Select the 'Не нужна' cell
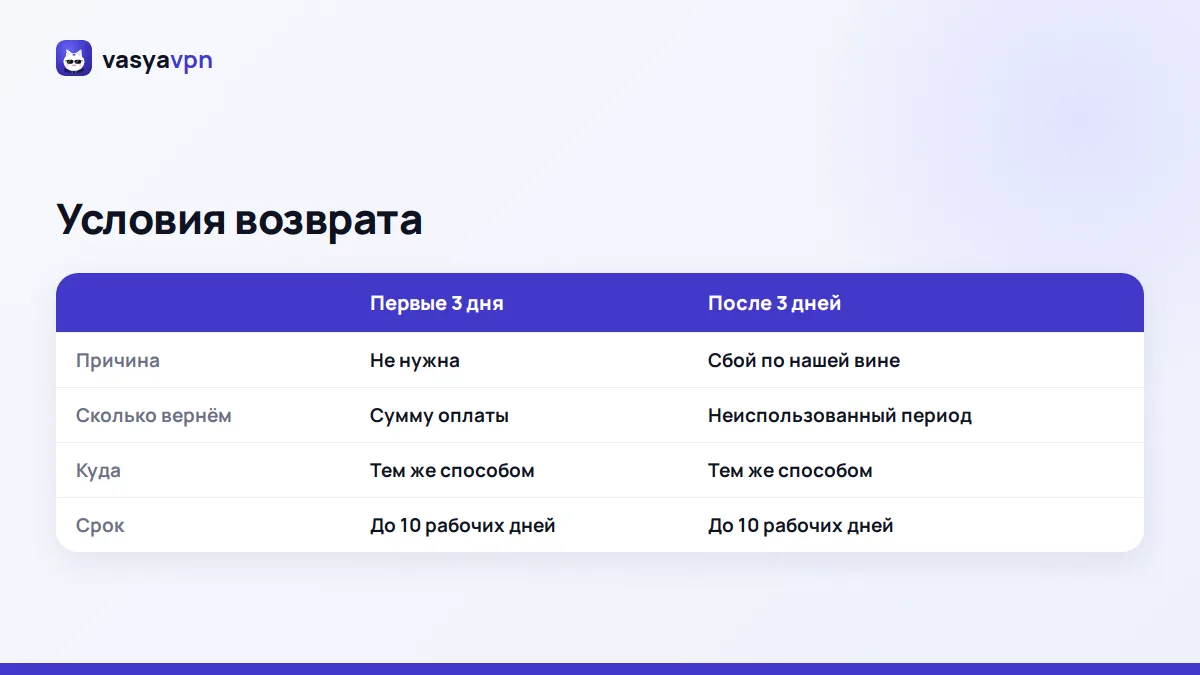Viewport: 1200px width, 675px height. tap(415, 360)
